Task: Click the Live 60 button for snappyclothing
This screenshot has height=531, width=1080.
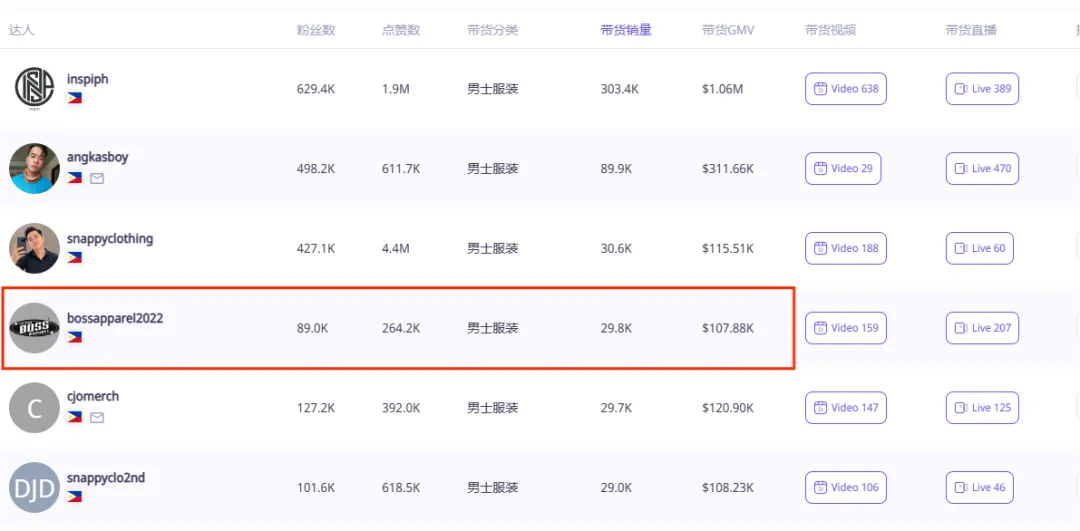Action: [x=979, y=248]
